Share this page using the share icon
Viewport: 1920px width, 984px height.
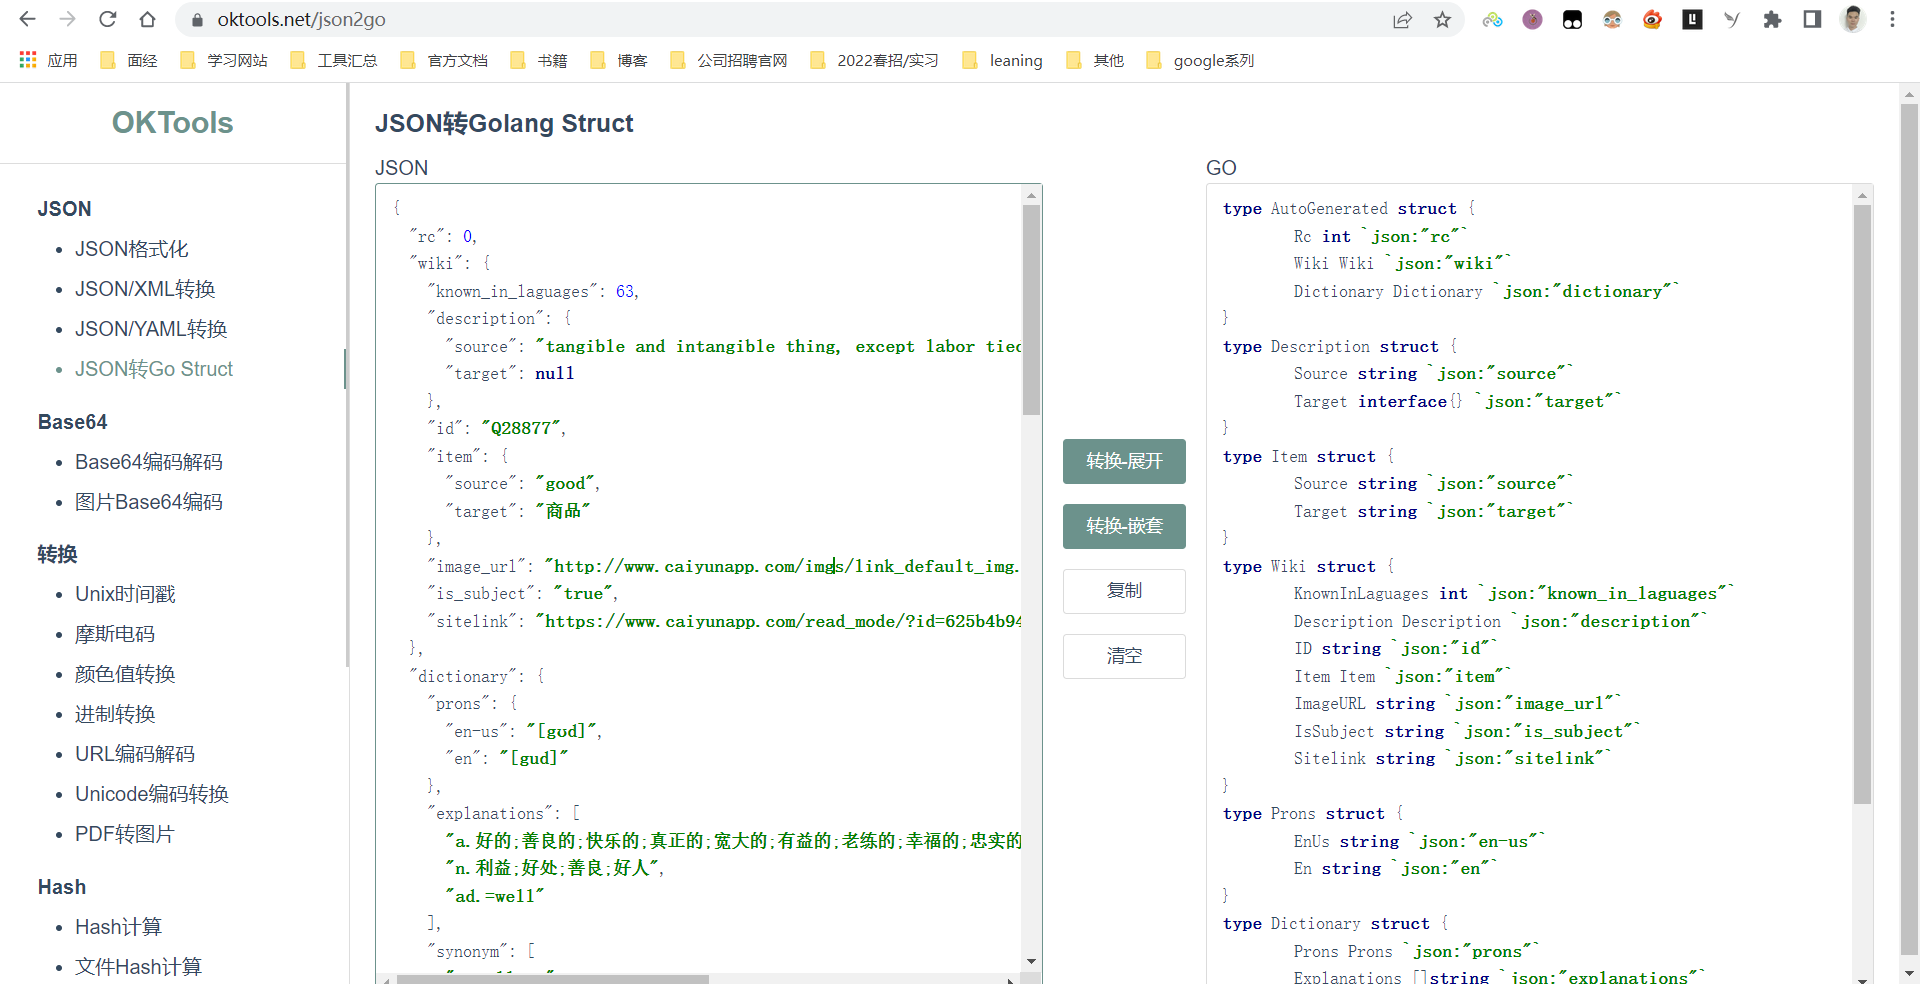(1402, 20)
